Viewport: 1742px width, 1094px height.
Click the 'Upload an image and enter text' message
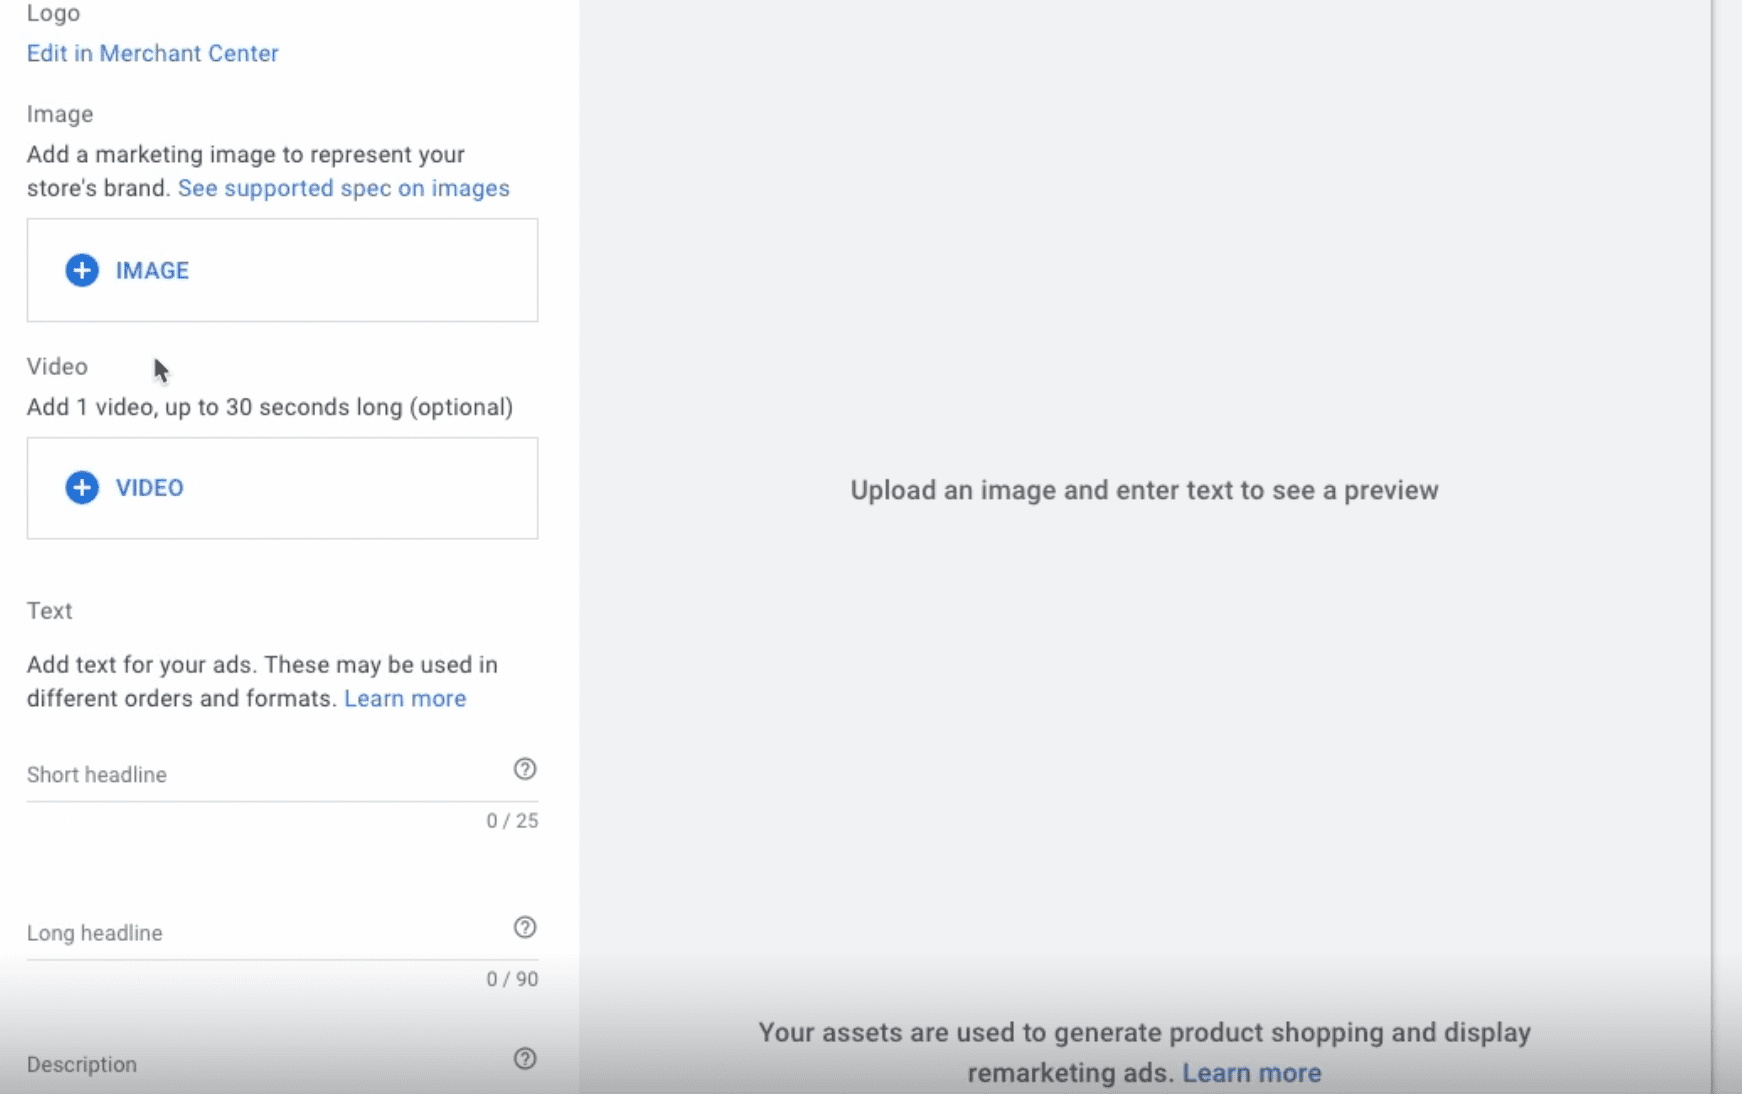(x=1144, y=490)
